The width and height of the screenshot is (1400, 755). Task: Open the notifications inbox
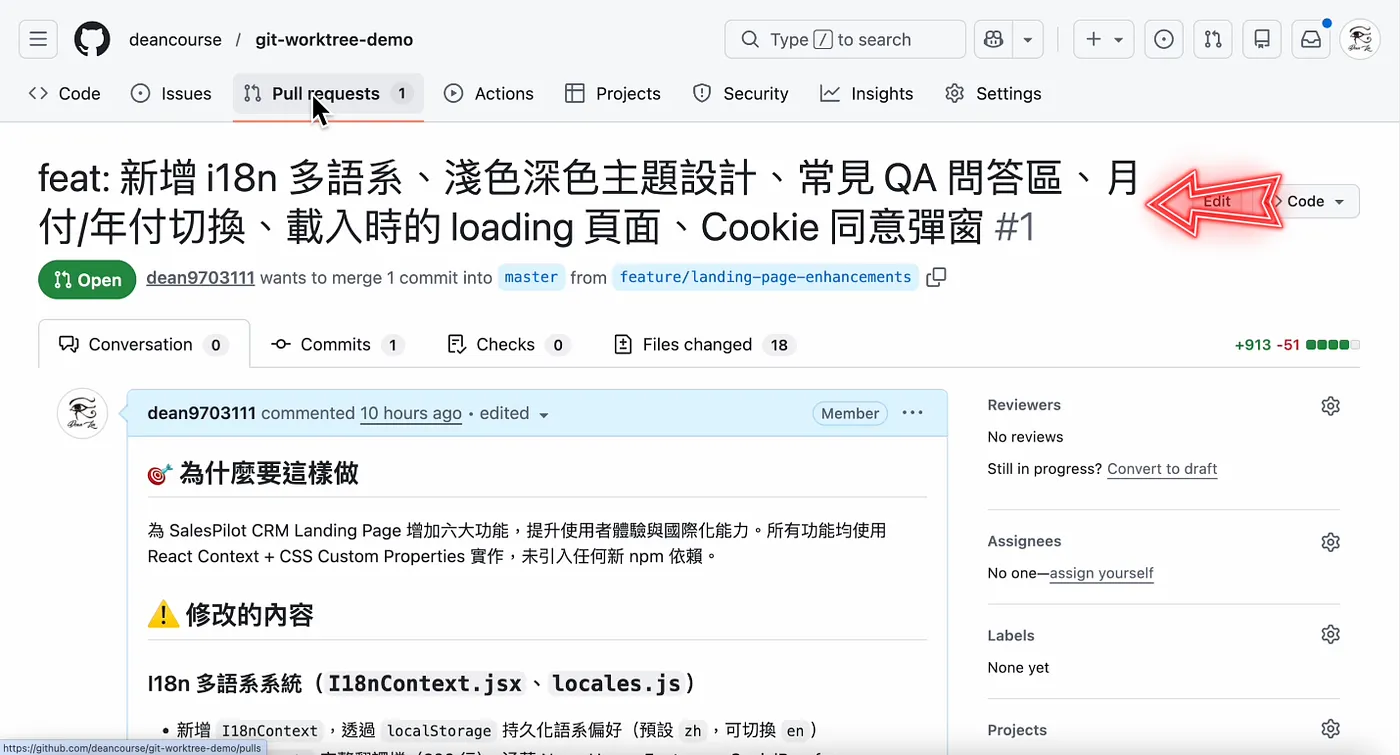point(1310,39)
